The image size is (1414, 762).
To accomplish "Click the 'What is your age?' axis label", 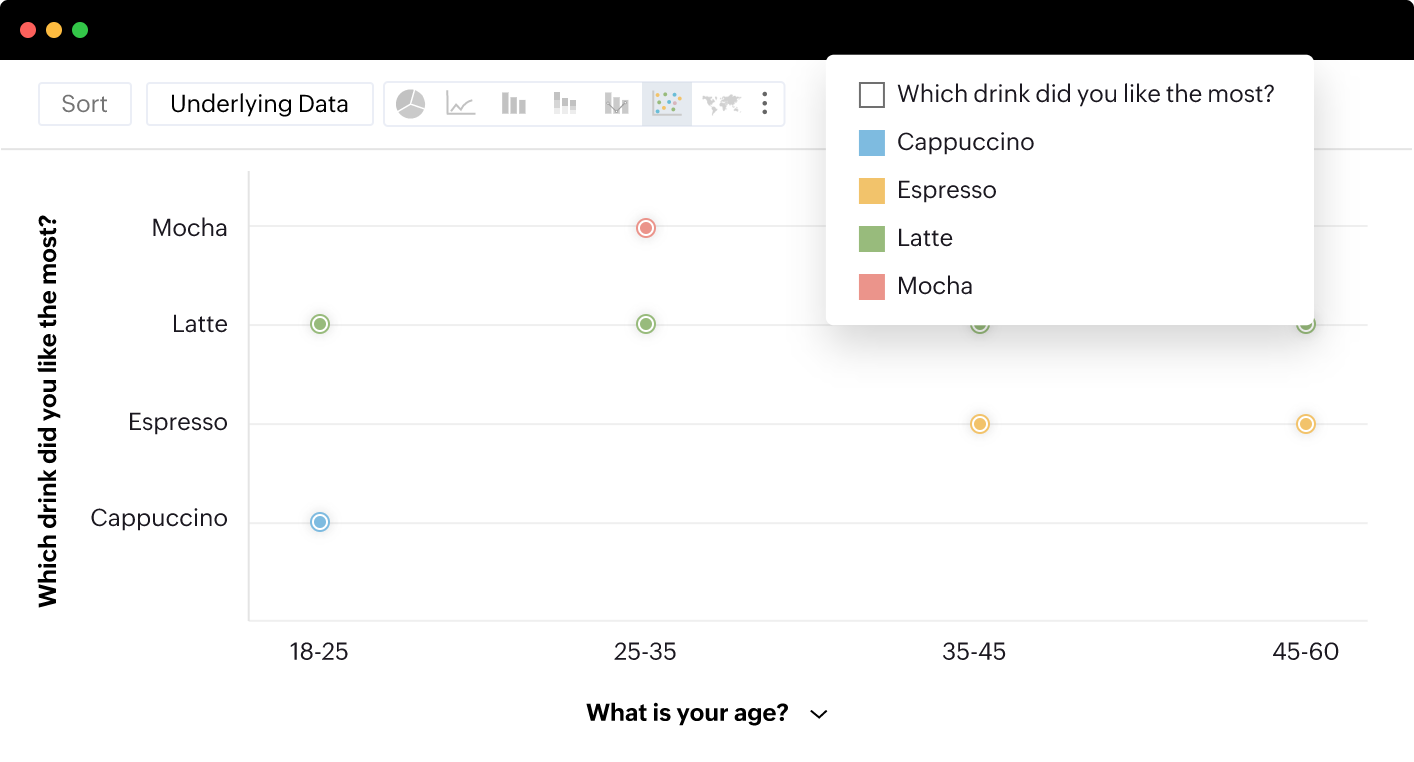I will click(687, 713).
